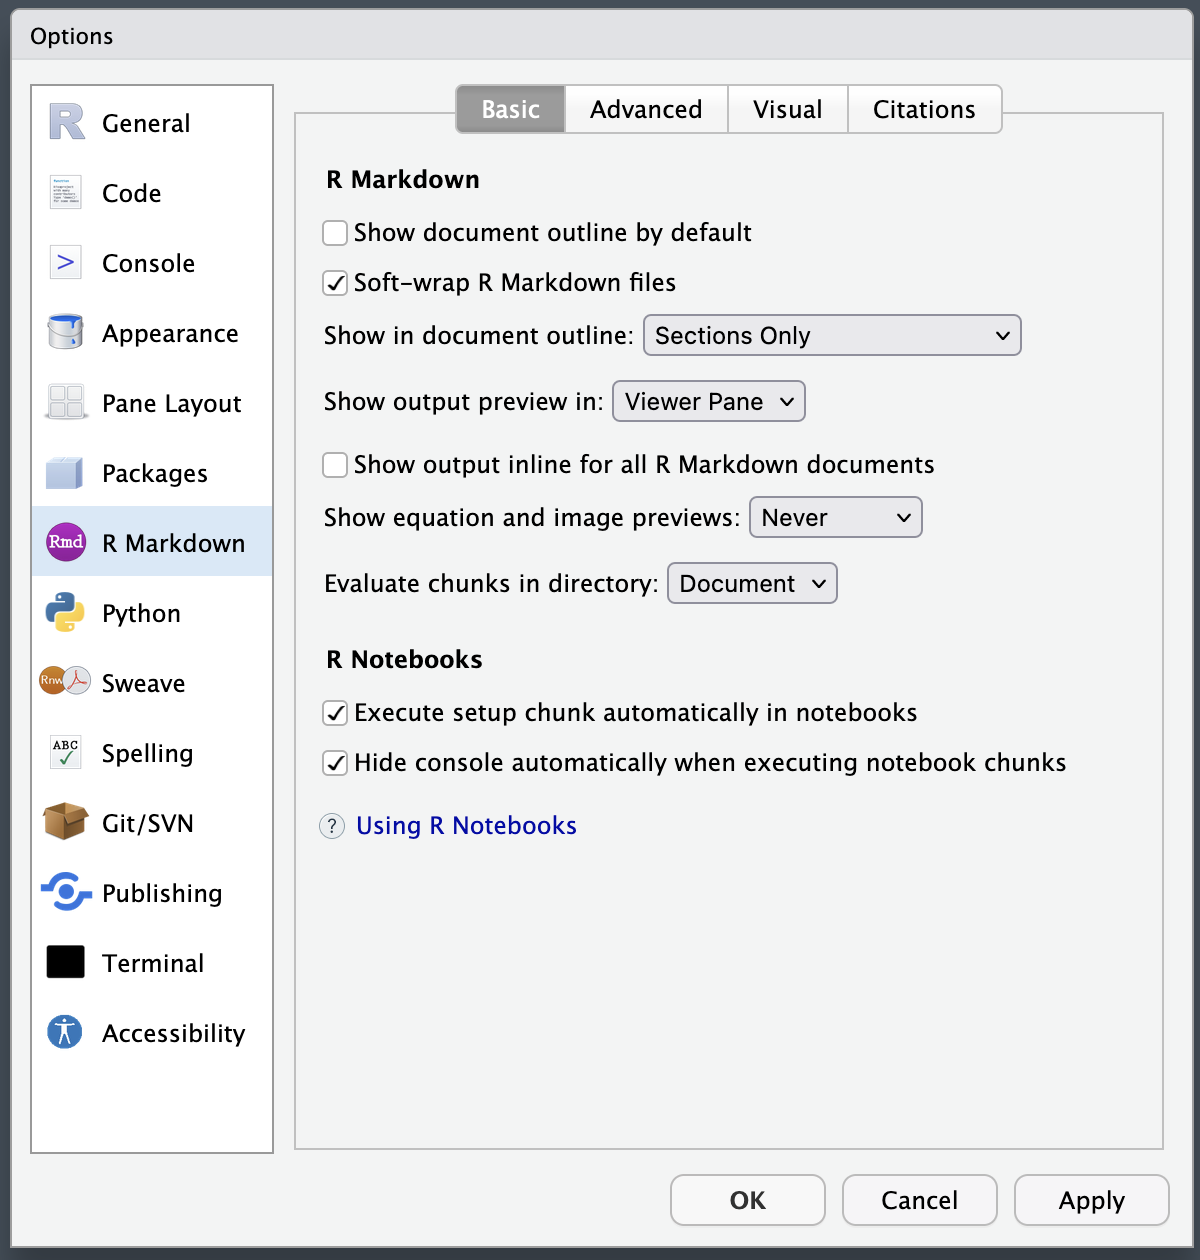This screenshot has height=1260, width=1200.
Task: Open the Using R Notebooks link
Action: click(x=467, y=826)
